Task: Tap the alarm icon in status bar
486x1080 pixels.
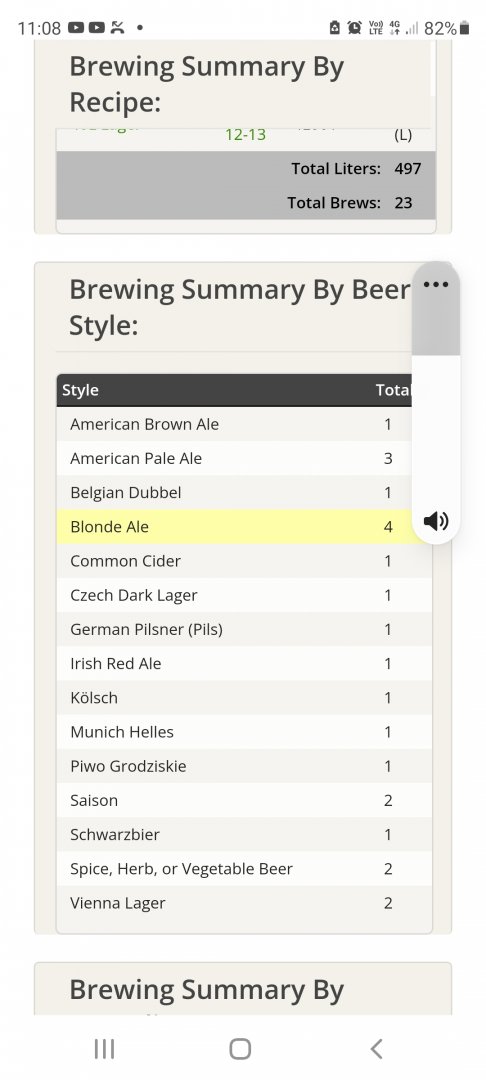Action: tap(355, 28)
